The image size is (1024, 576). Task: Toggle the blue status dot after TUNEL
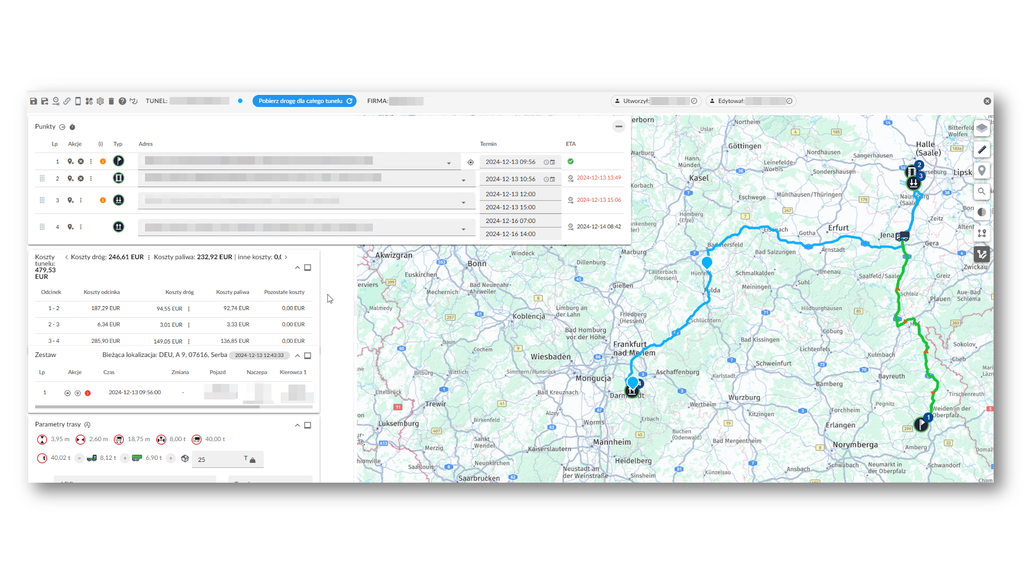[x=240, y=101]
